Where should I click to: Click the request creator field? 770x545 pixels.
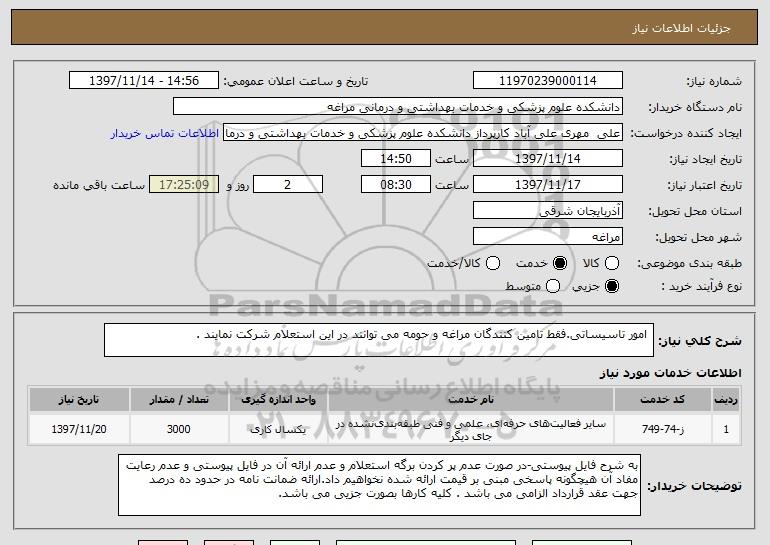point(423,133)
